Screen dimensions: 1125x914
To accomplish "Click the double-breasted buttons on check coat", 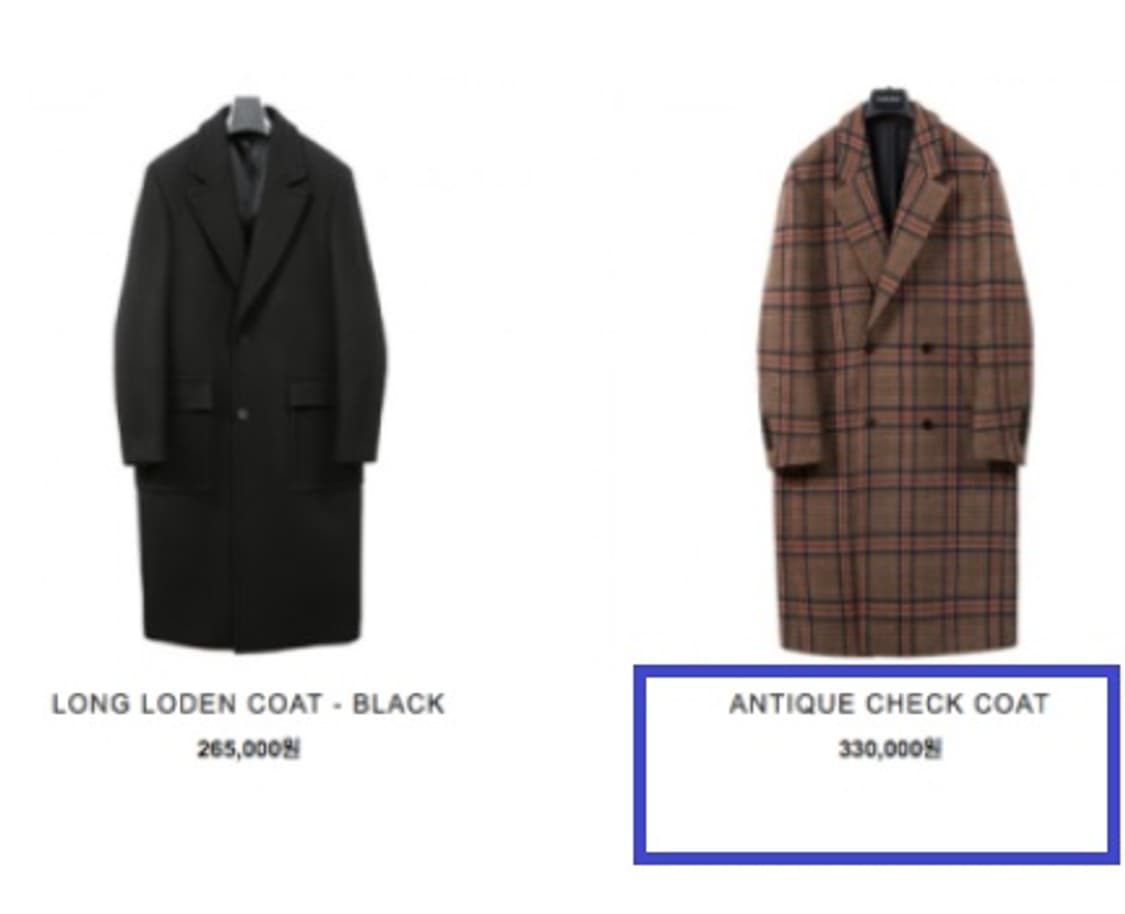I will 898,386.
